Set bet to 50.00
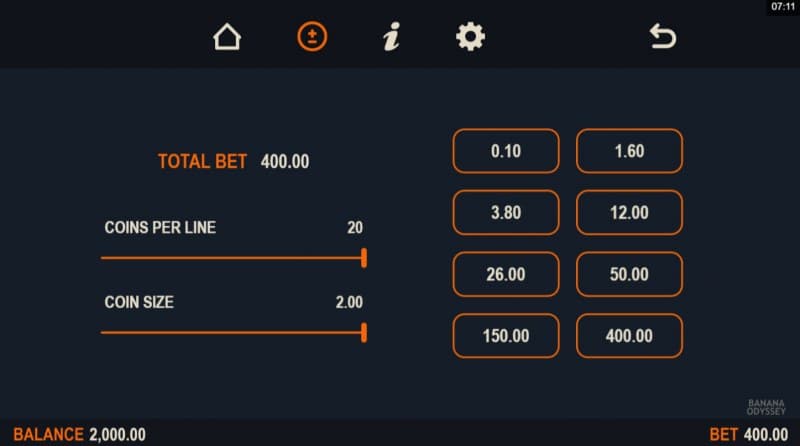 629,274
